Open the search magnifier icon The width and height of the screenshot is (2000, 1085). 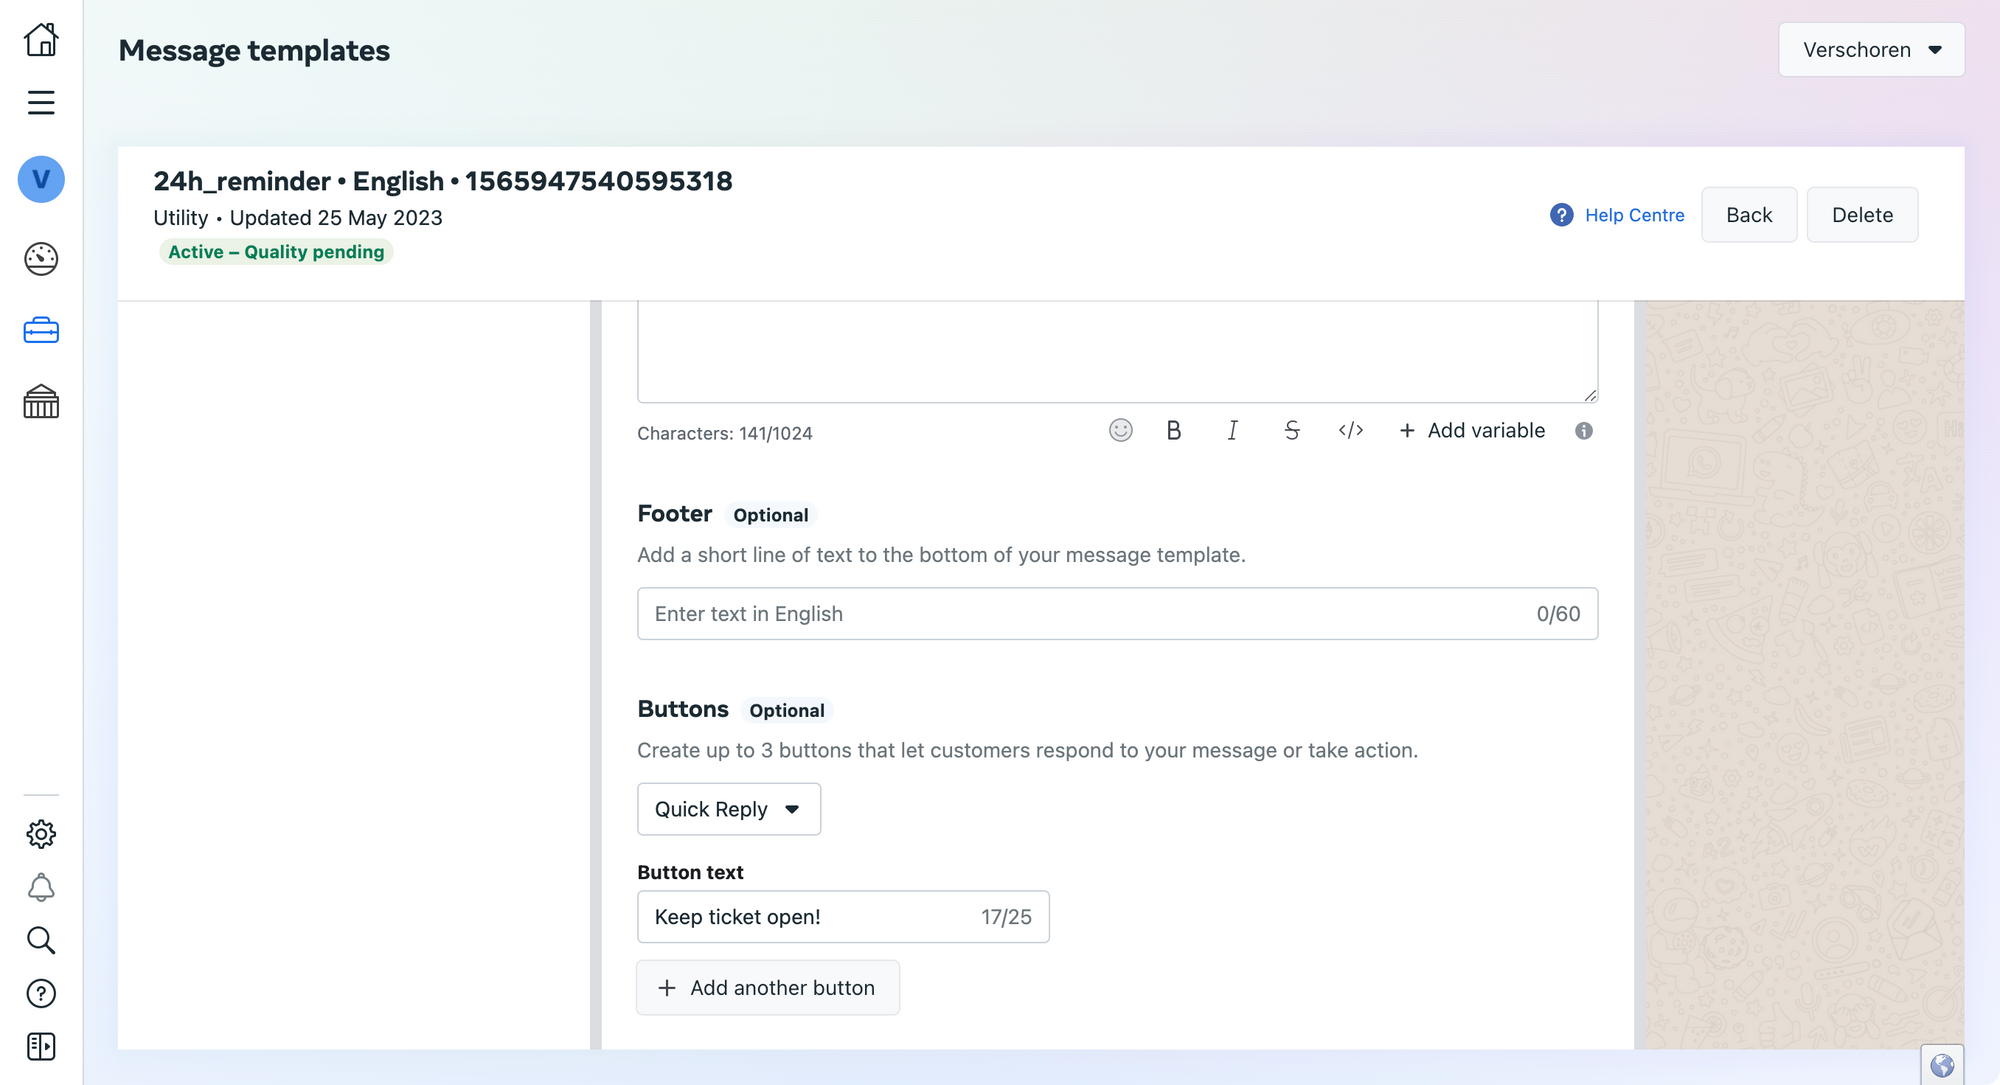pyautogui.click(x=41, y=940)
